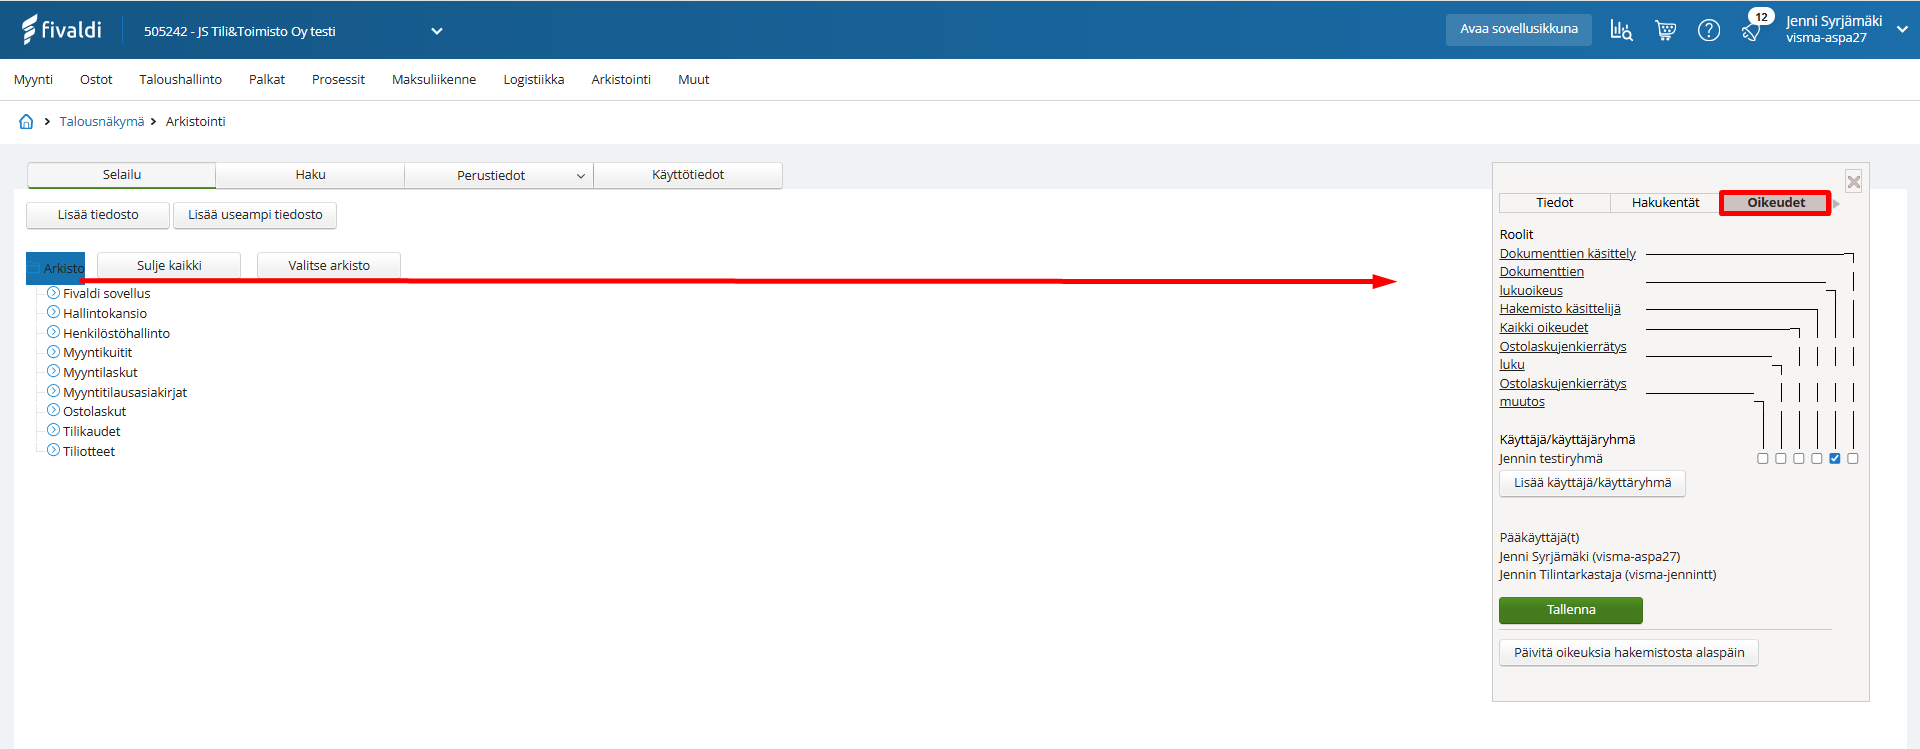Click the Lisää tiedosto button
Image resolution: width=1920 pixels, height=749 pixels.
[98, 215]
